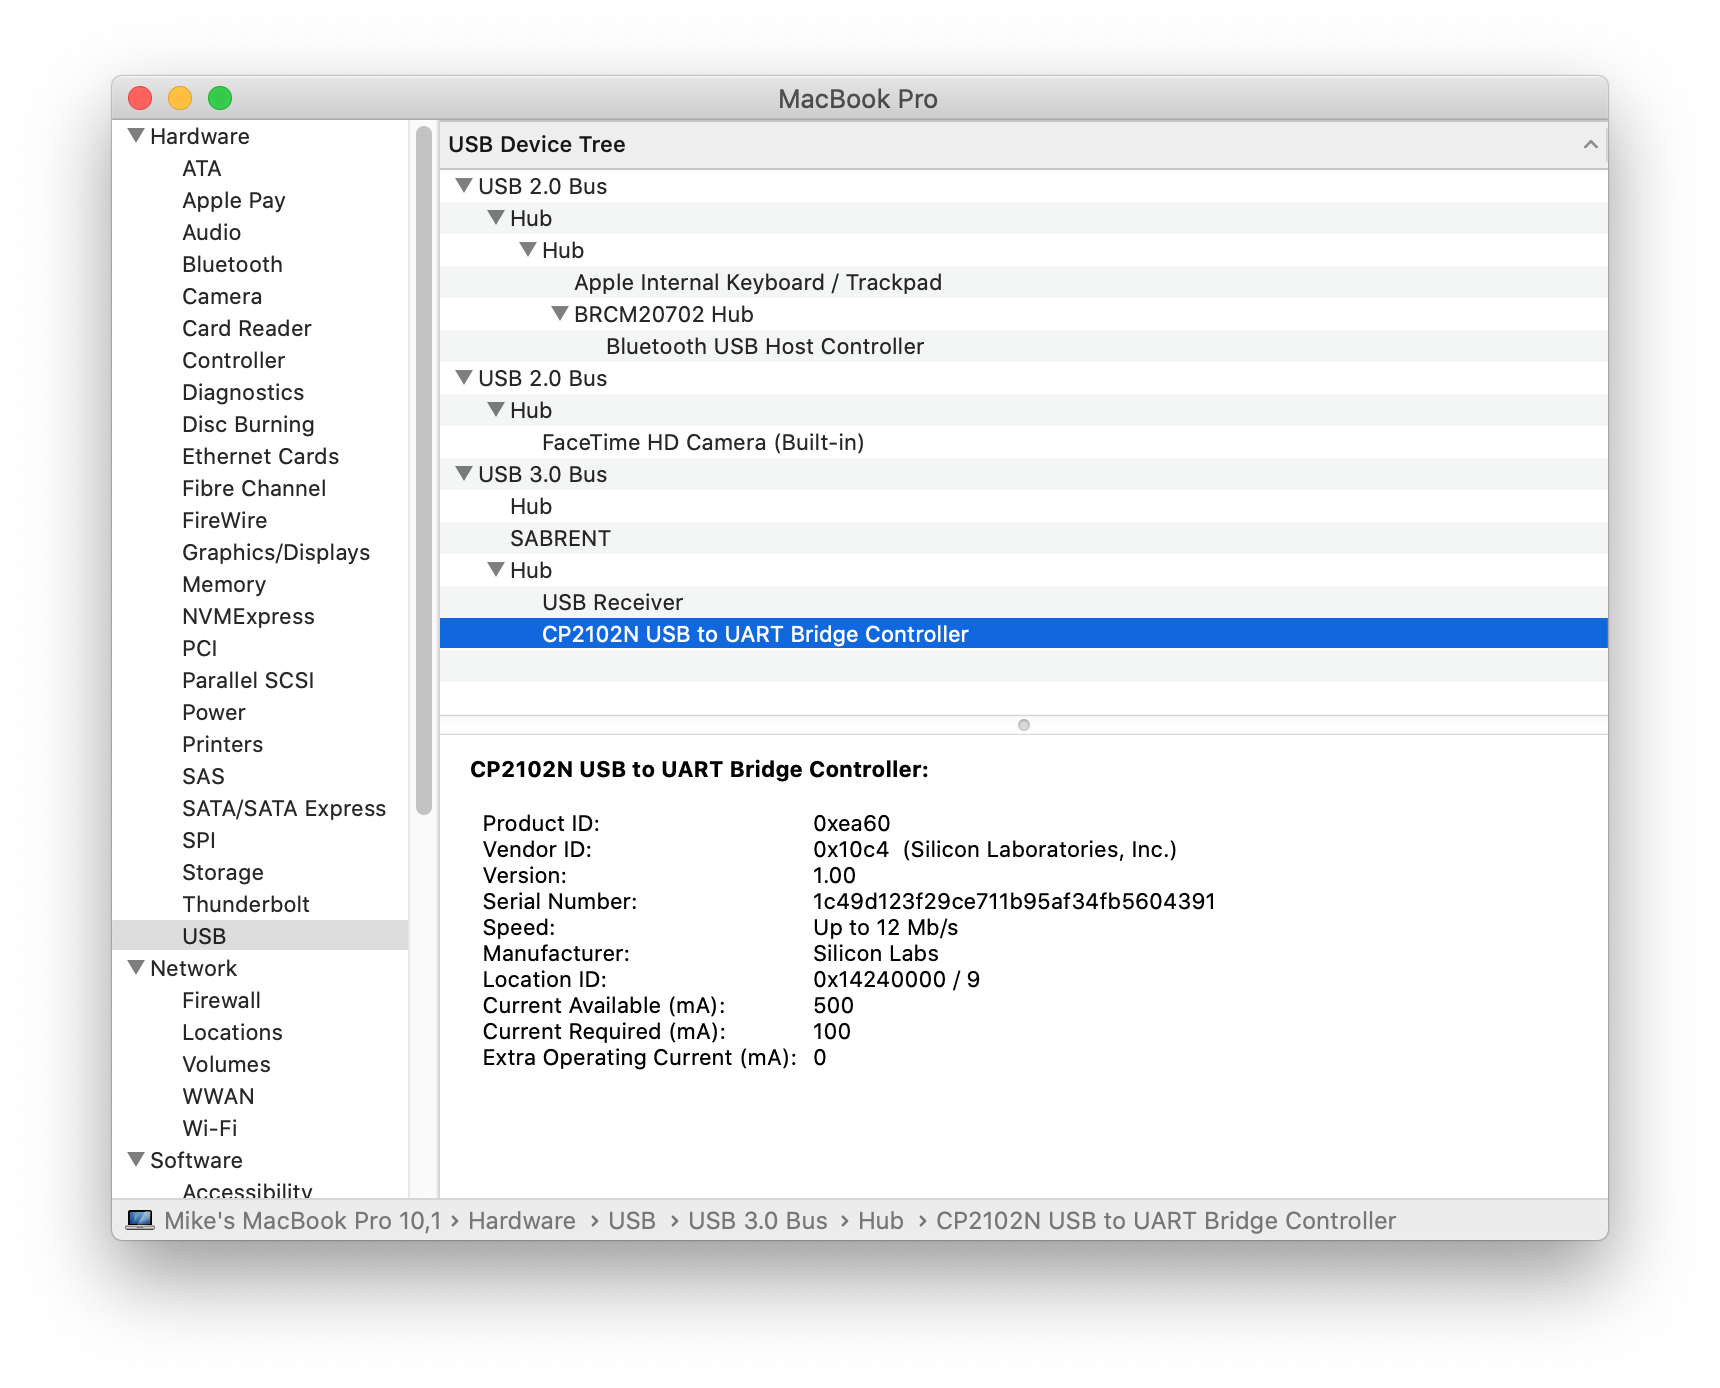
Task: Select the Bluetooth category in sidebar
Action: 232,264
